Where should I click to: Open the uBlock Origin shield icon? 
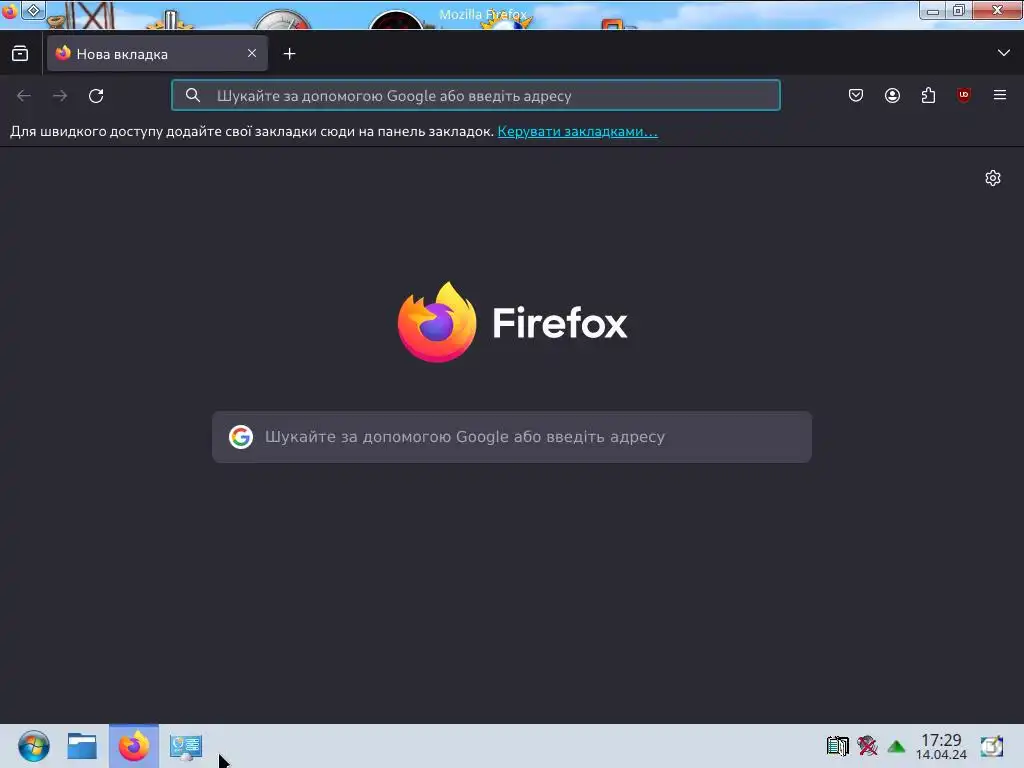point(964,95)
